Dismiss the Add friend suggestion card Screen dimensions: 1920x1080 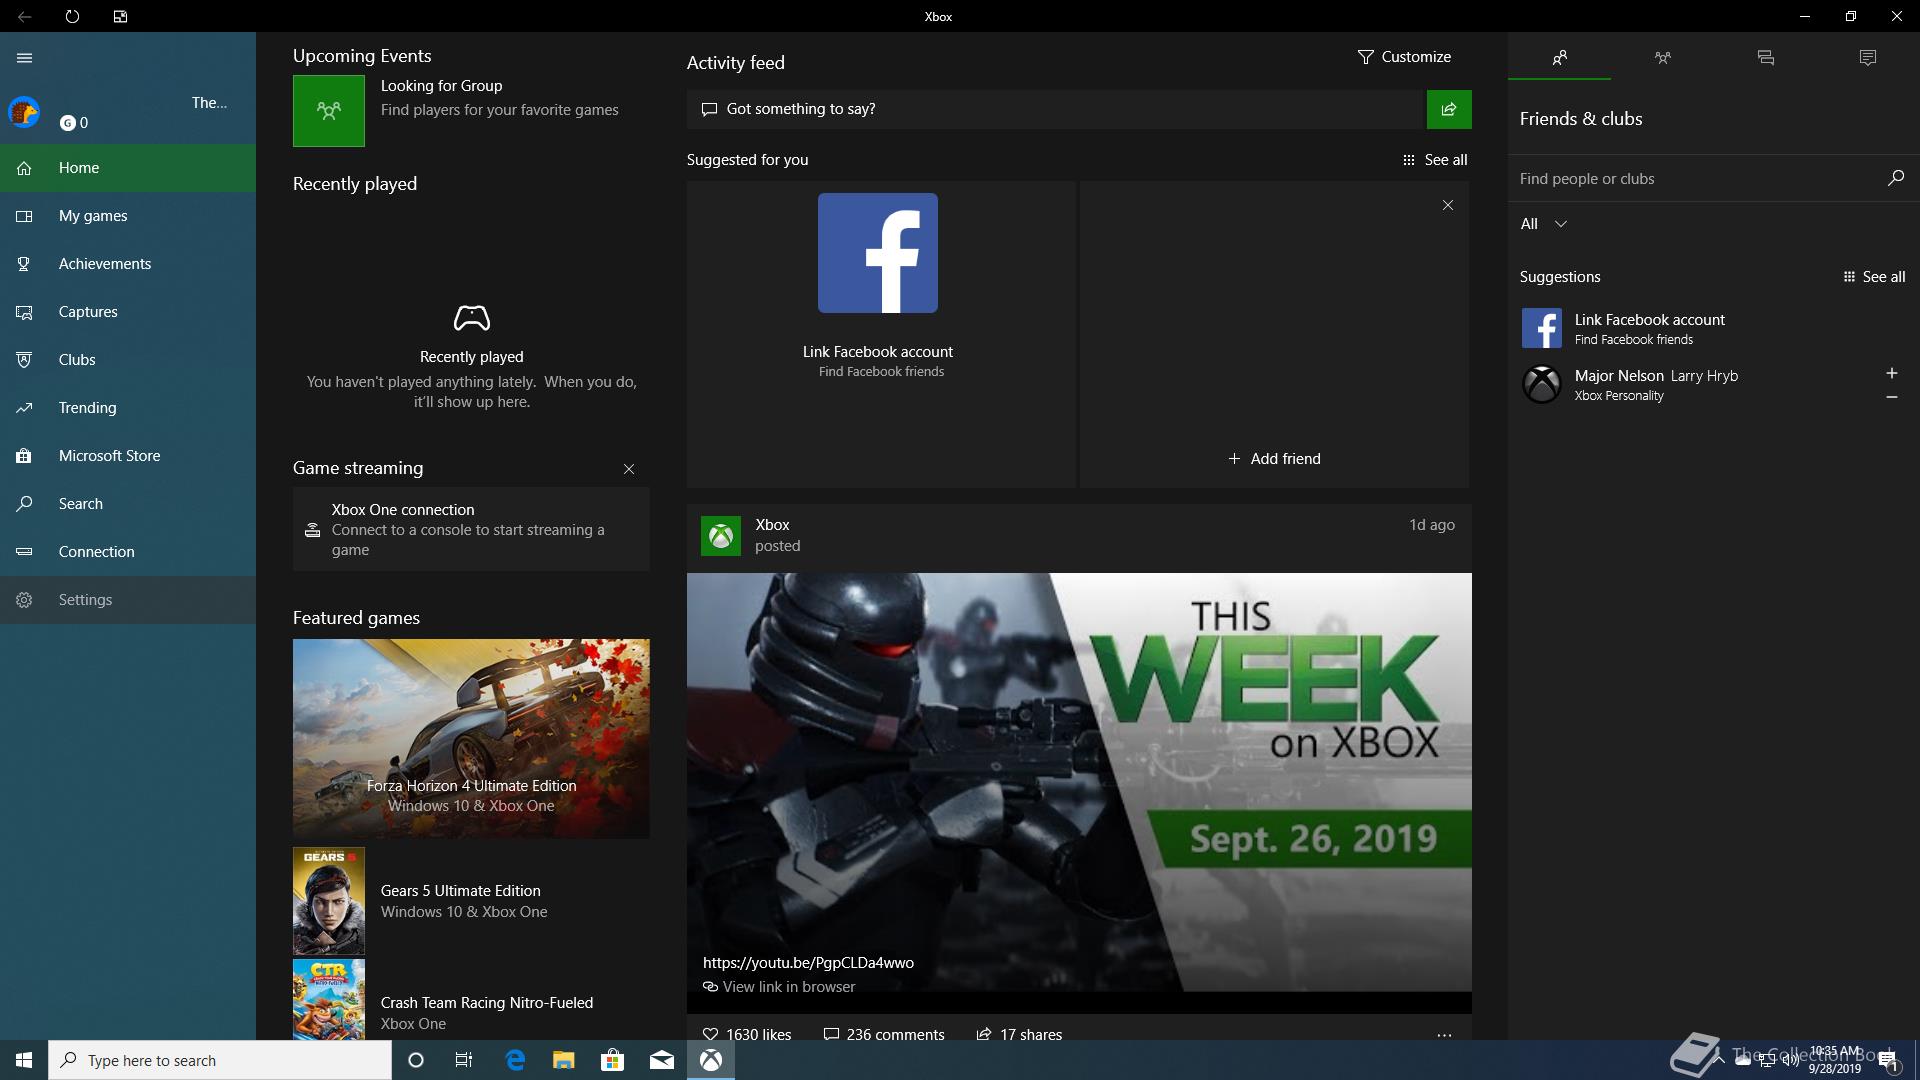click(1448, 205)
